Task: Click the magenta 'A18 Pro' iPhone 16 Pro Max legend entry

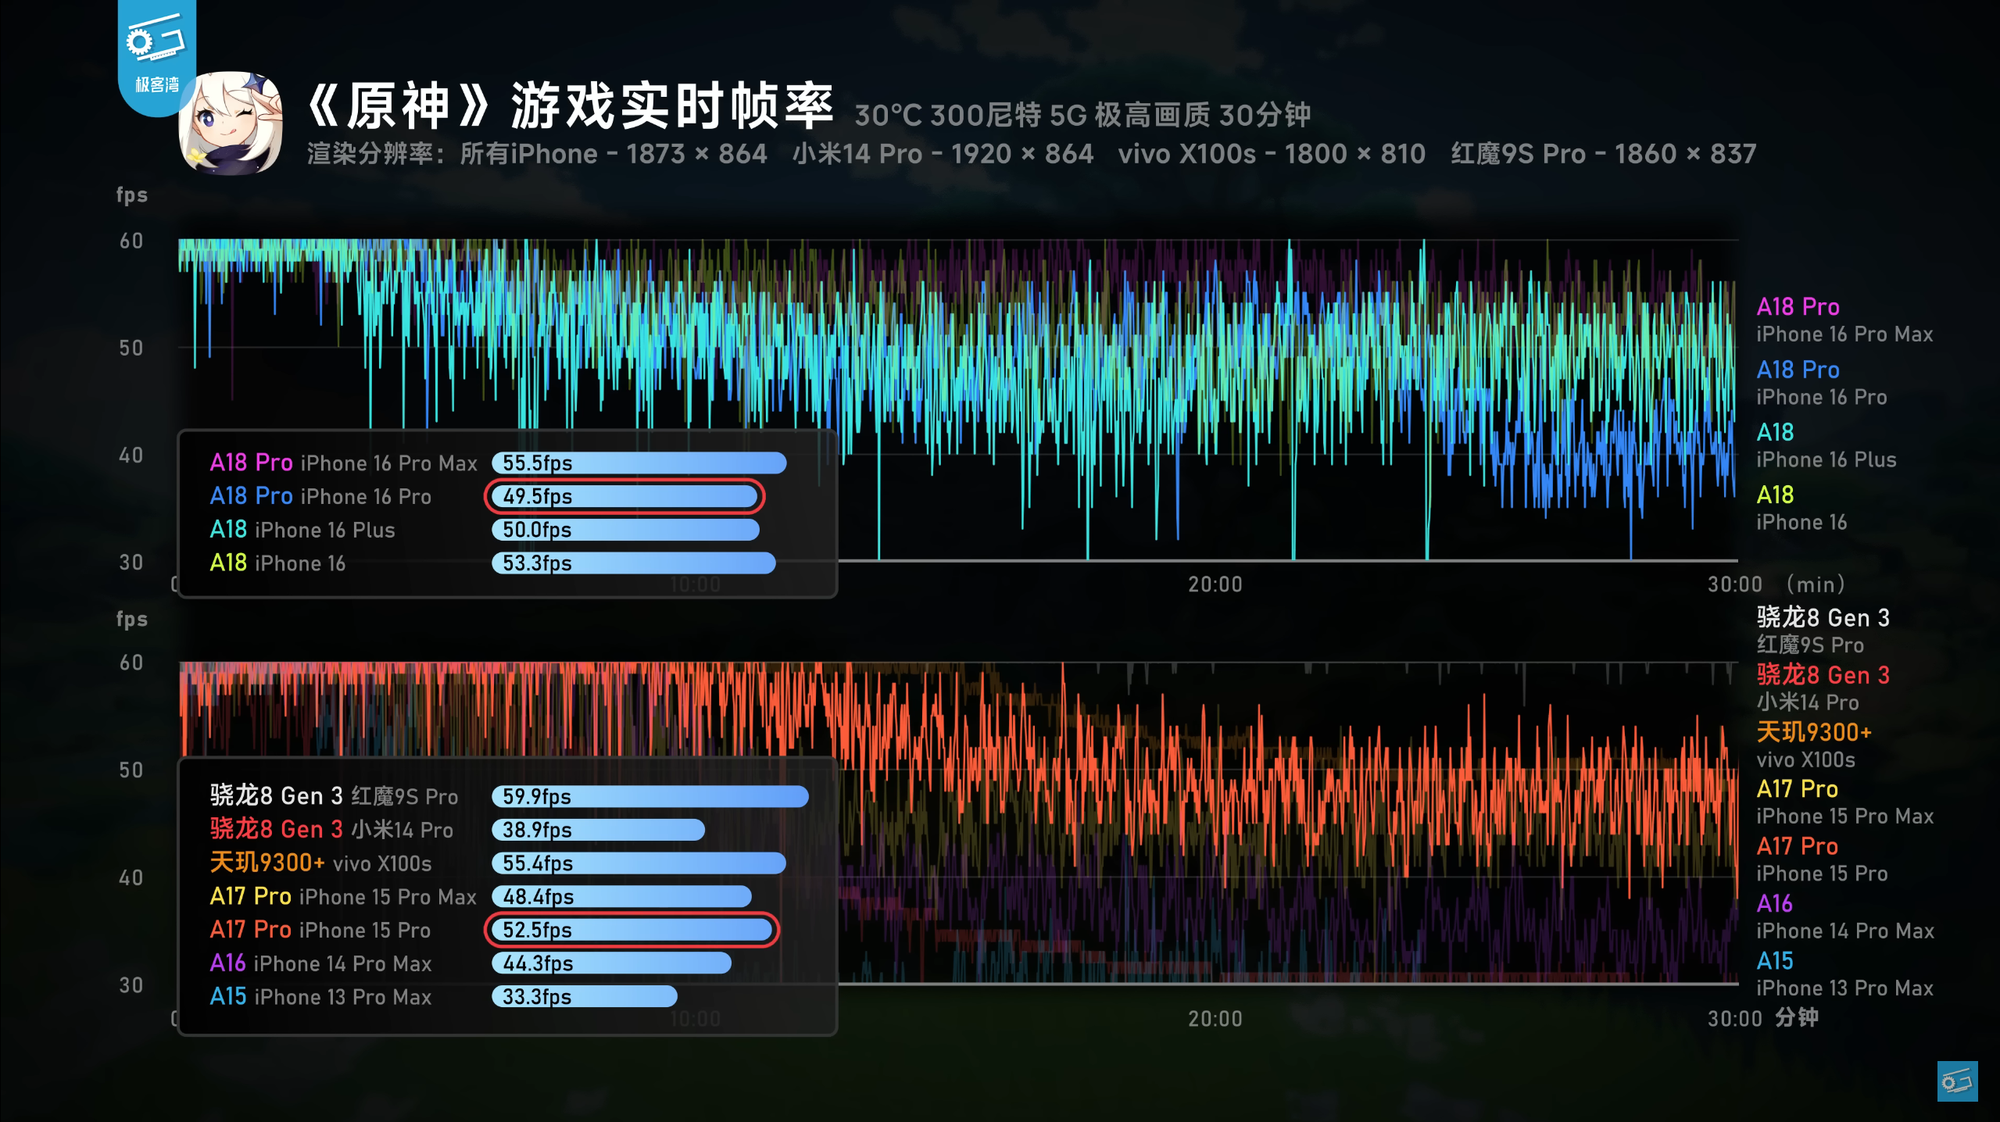Action: (1844, 320)
